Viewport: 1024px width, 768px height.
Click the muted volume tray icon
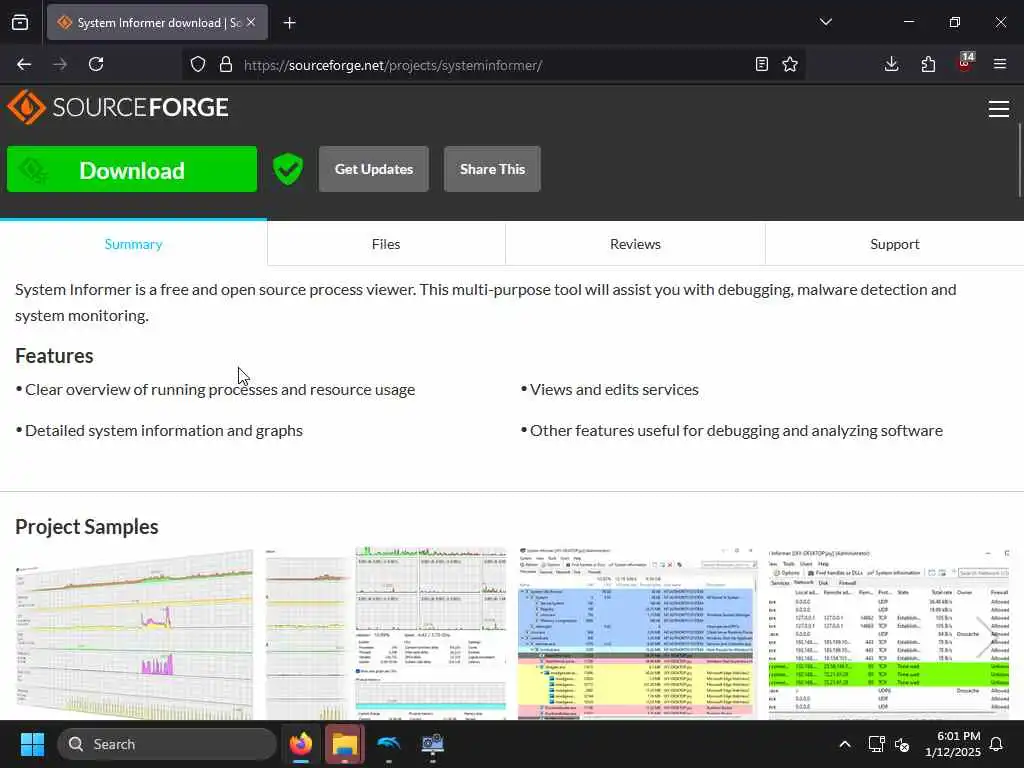[902, 744]
